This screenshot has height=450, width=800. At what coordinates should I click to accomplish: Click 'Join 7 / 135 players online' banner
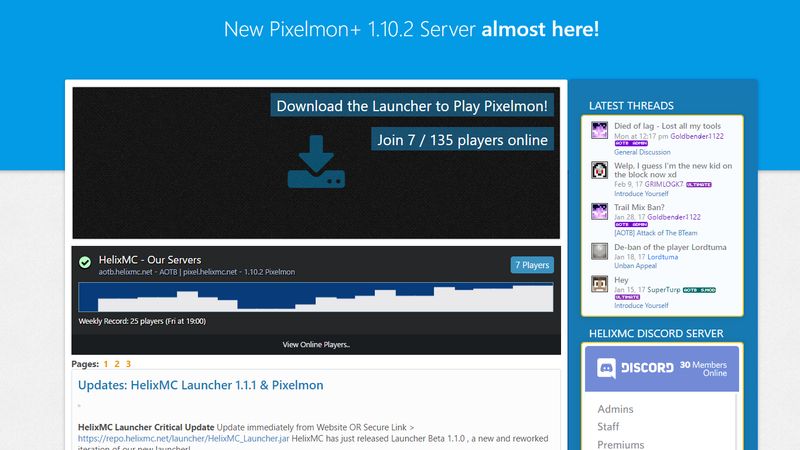tap(462, 139)
